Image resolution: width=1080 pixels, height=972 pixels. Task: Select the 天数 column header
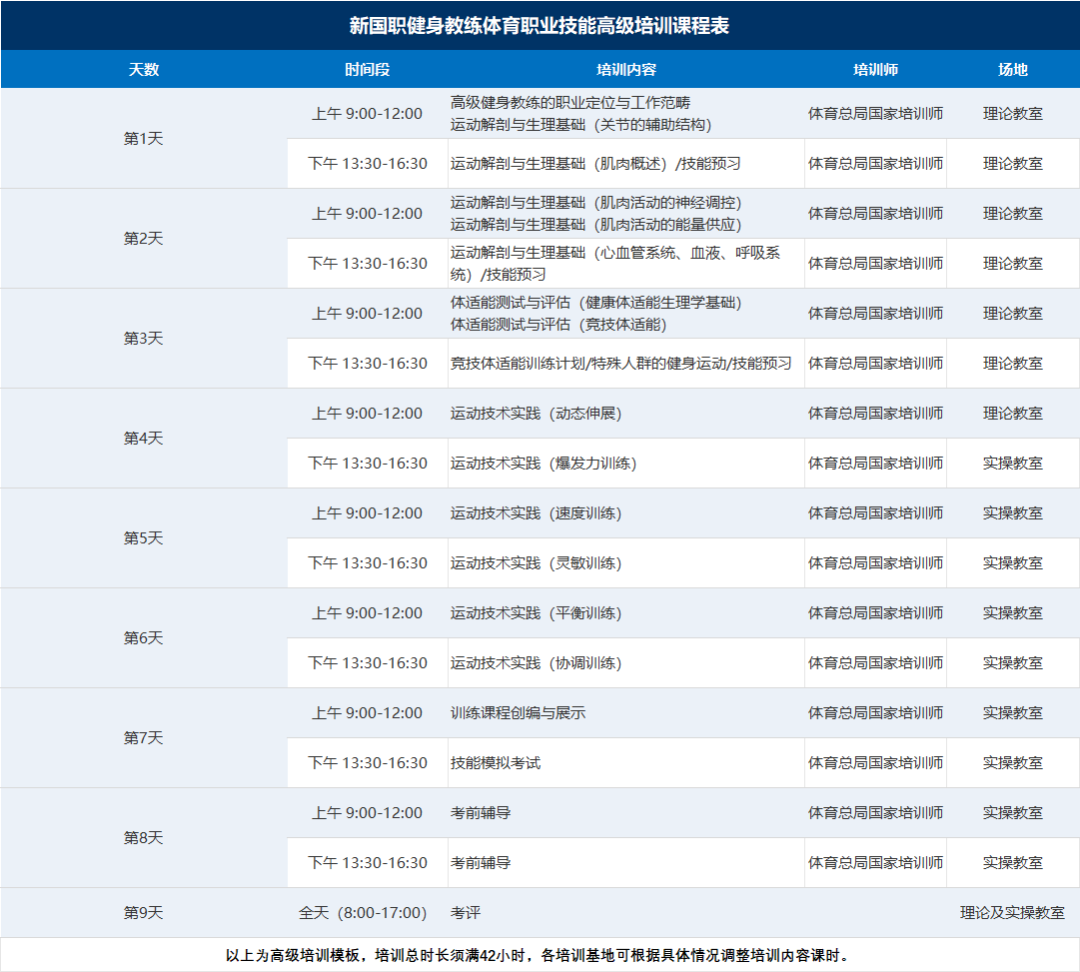pos(143,70)
